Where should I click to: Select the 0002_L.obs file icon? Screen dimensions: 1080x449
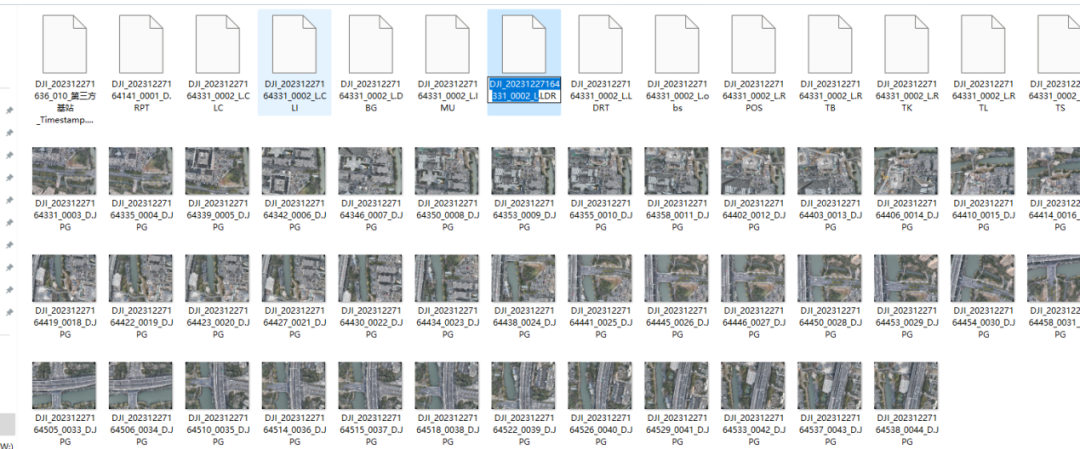point(677,44)
